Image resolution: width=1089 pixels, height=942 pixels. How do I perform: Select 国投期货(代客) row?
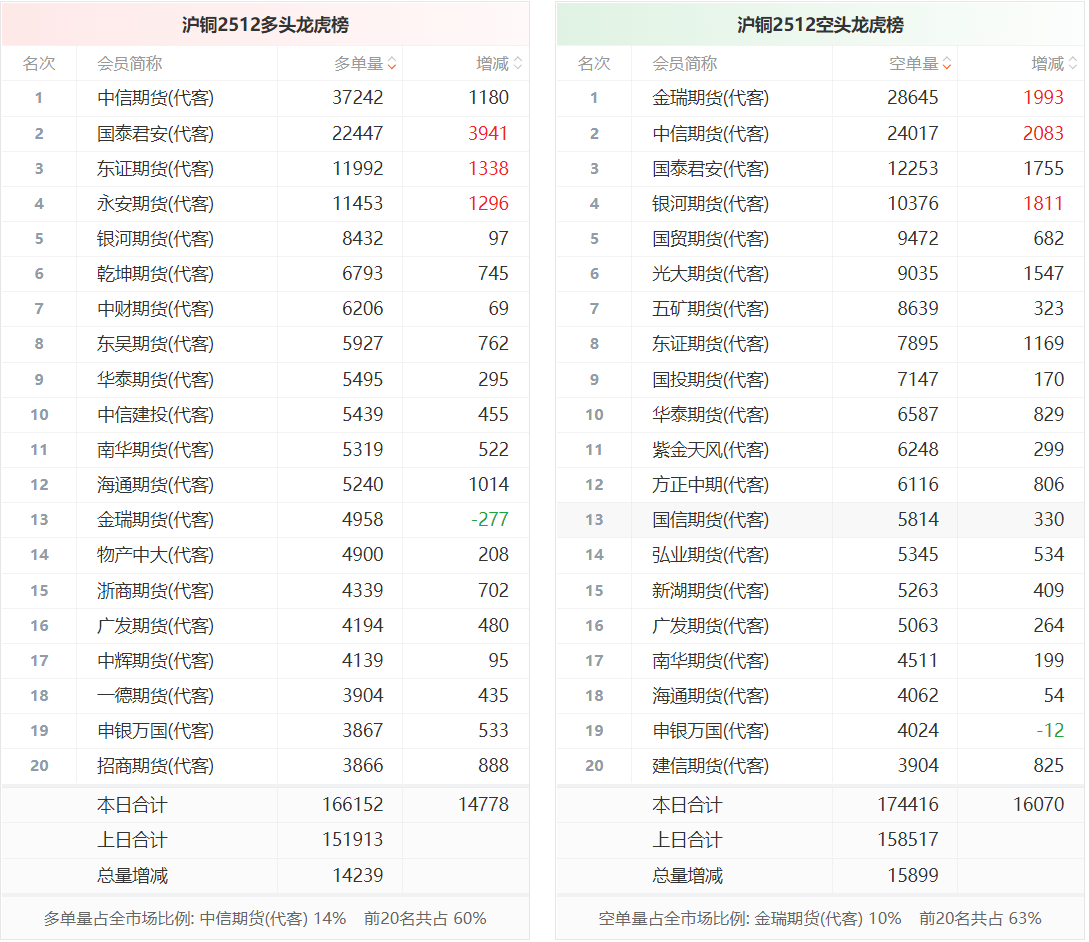(x=820, y=379)
